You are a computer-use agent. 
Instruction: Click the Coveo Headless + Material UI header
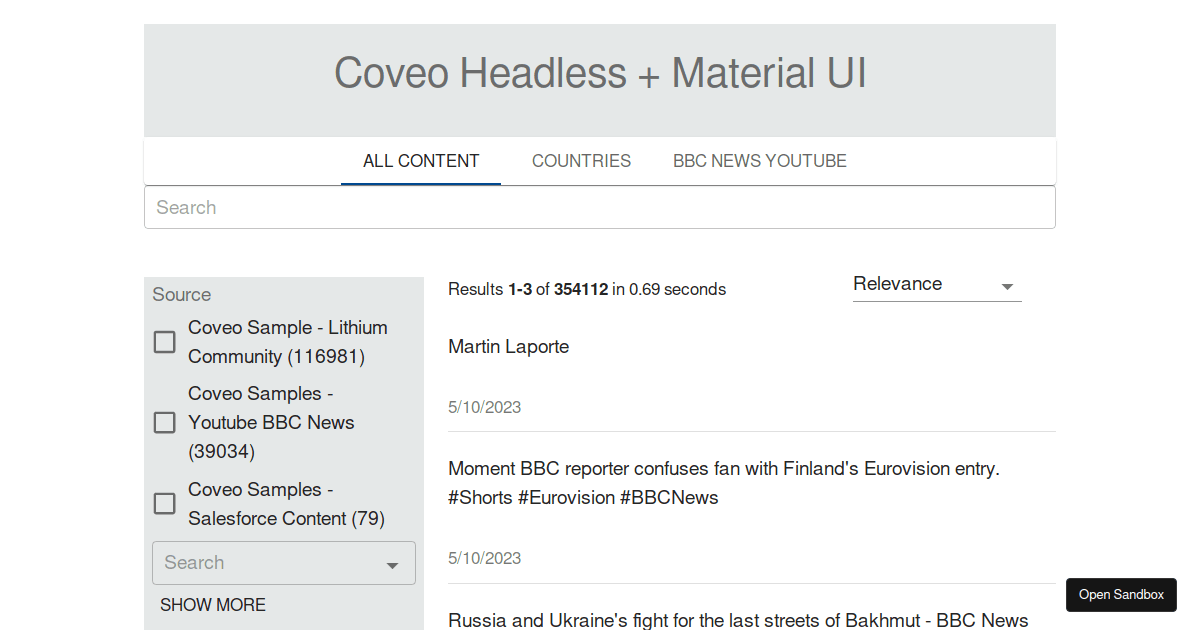600,73
